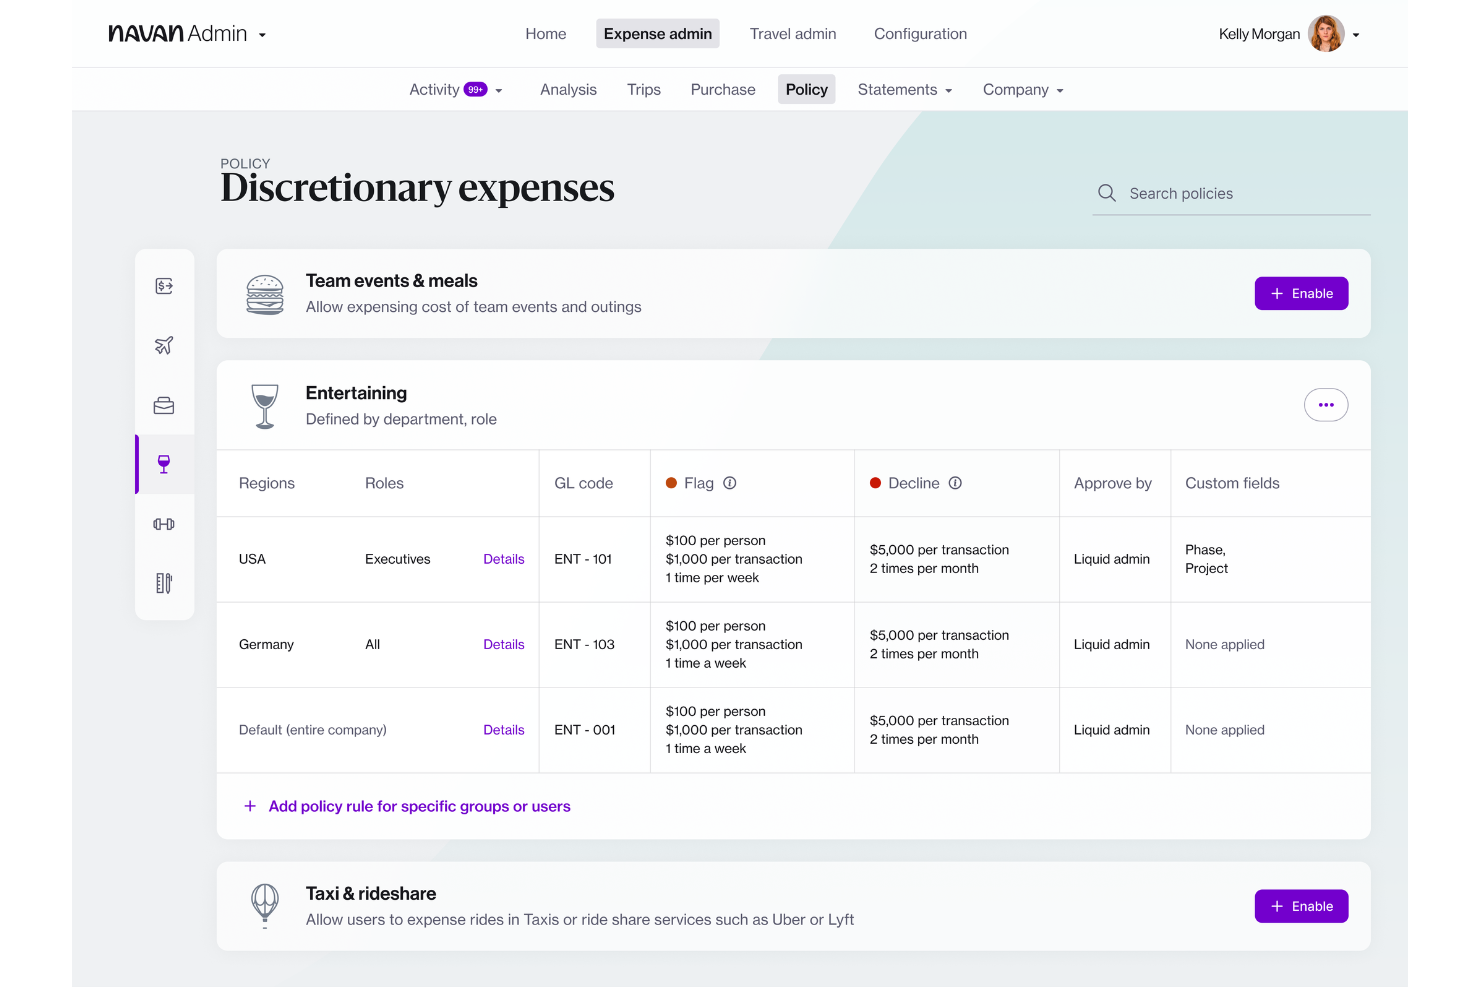Switch to the Travel admin tab
Screen dimensions: 1480x987
coord(792,33)
